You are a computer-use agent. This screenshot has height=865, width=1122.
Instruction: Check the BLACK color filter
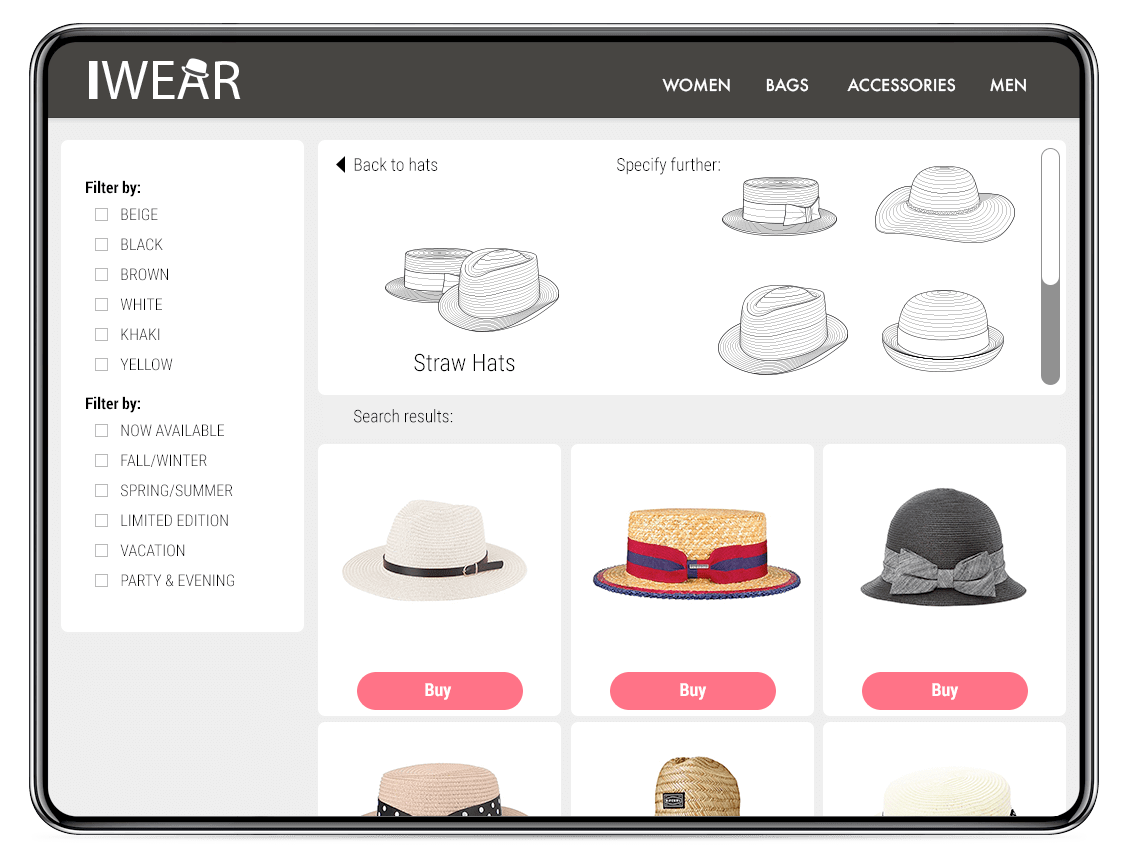point(101,245)
